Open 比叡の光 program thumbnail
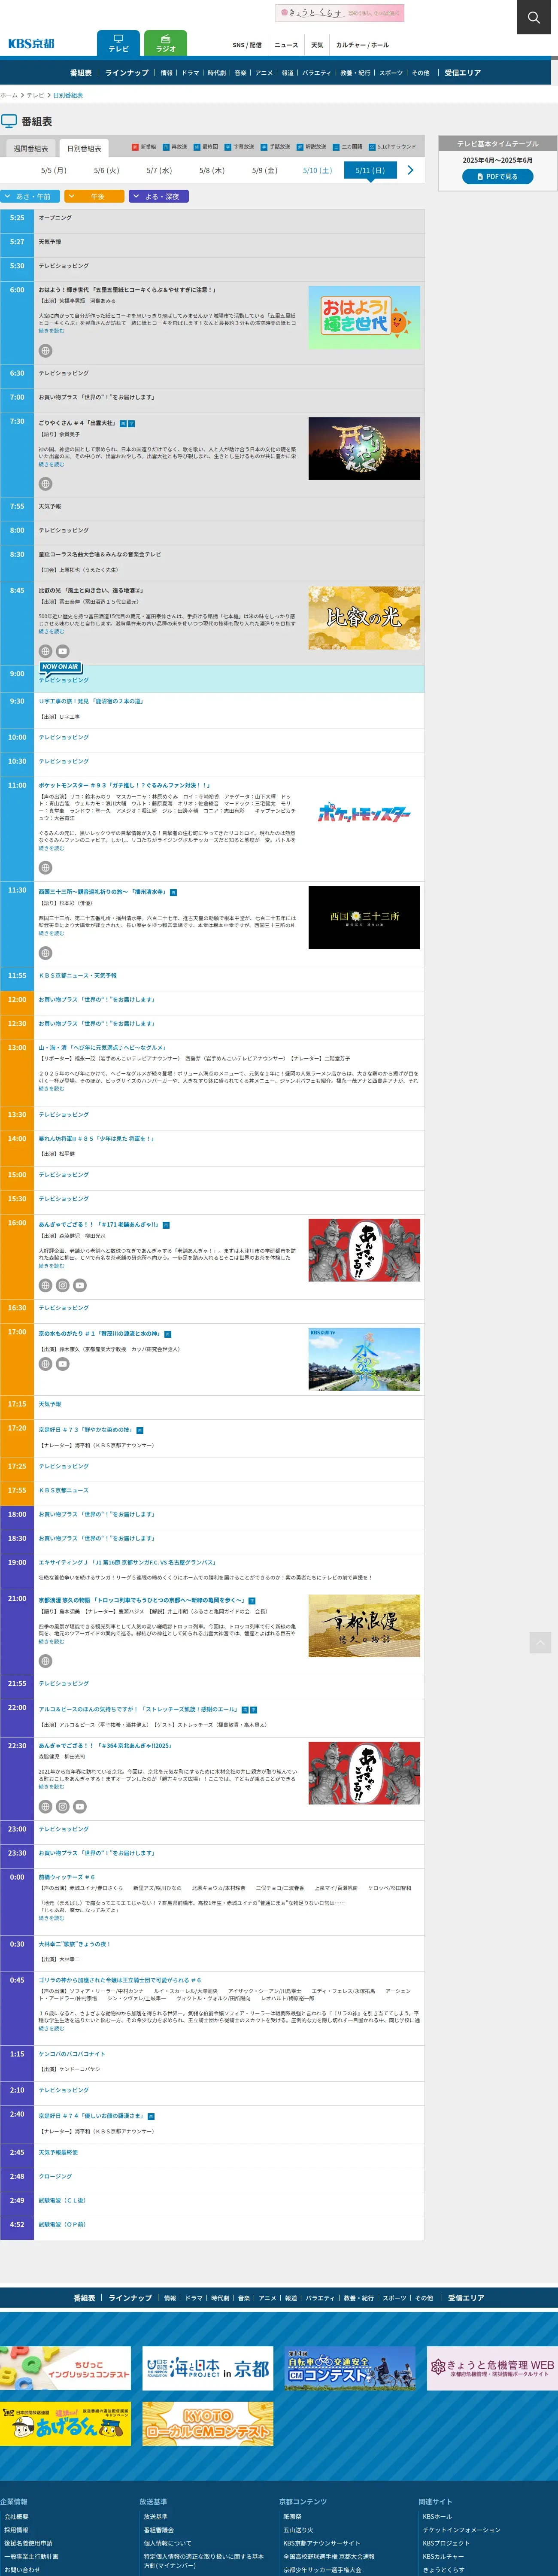Viewport: 558px width, 2576px height. 364,618
